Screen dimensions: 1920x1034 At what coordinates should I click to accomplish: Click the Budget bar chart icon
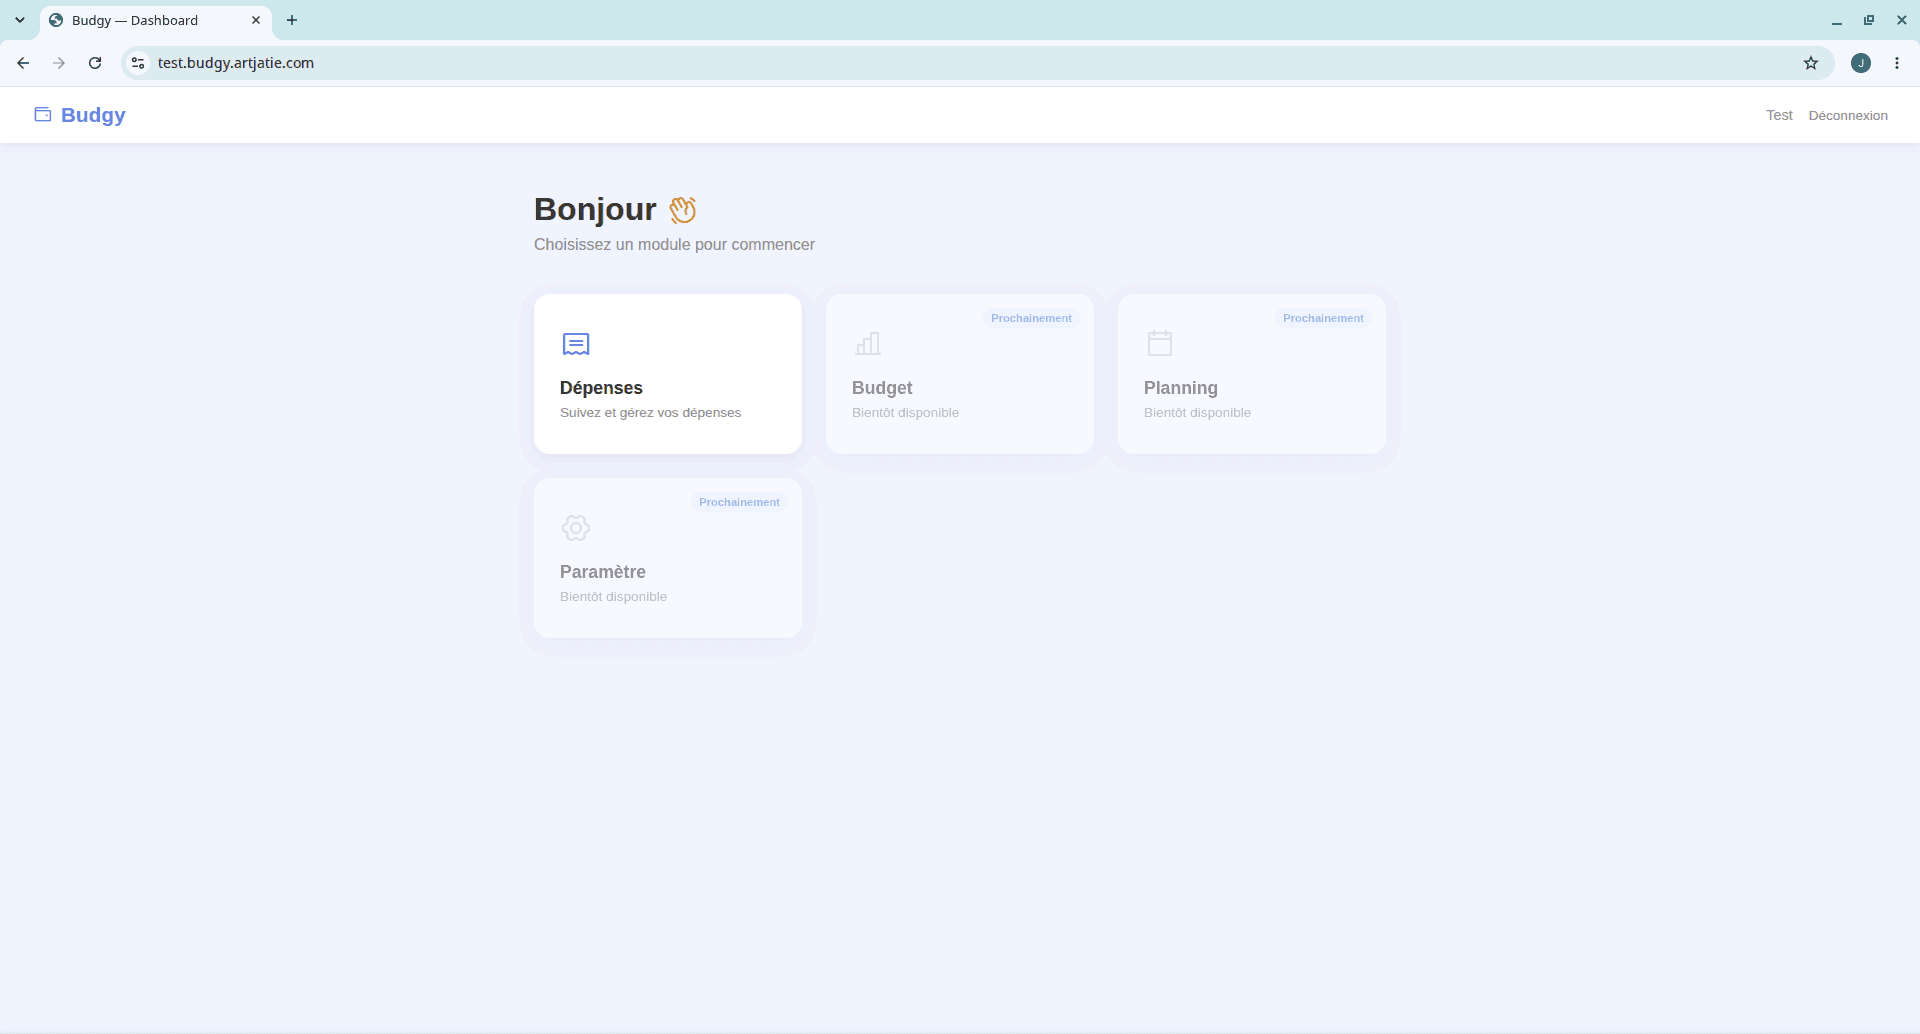[868, 344]
